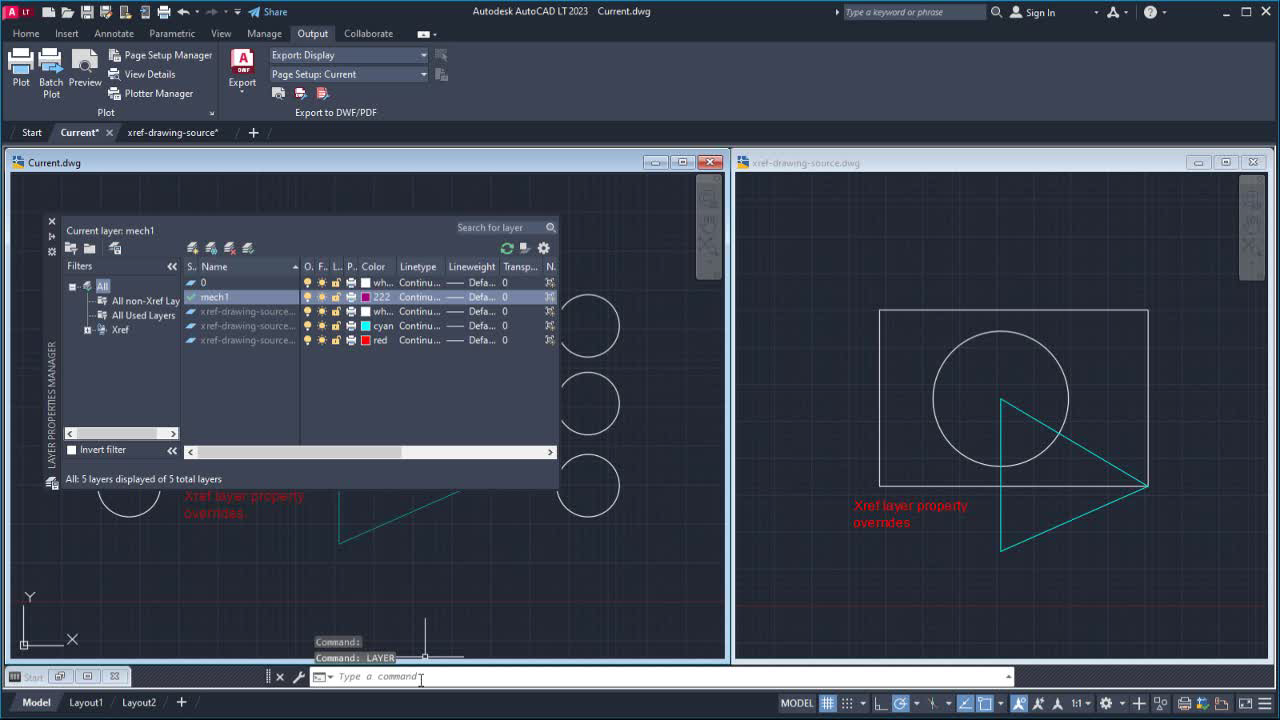Change the color swatch of mech1 layer

pyautogui.click(x=365, y=297)
